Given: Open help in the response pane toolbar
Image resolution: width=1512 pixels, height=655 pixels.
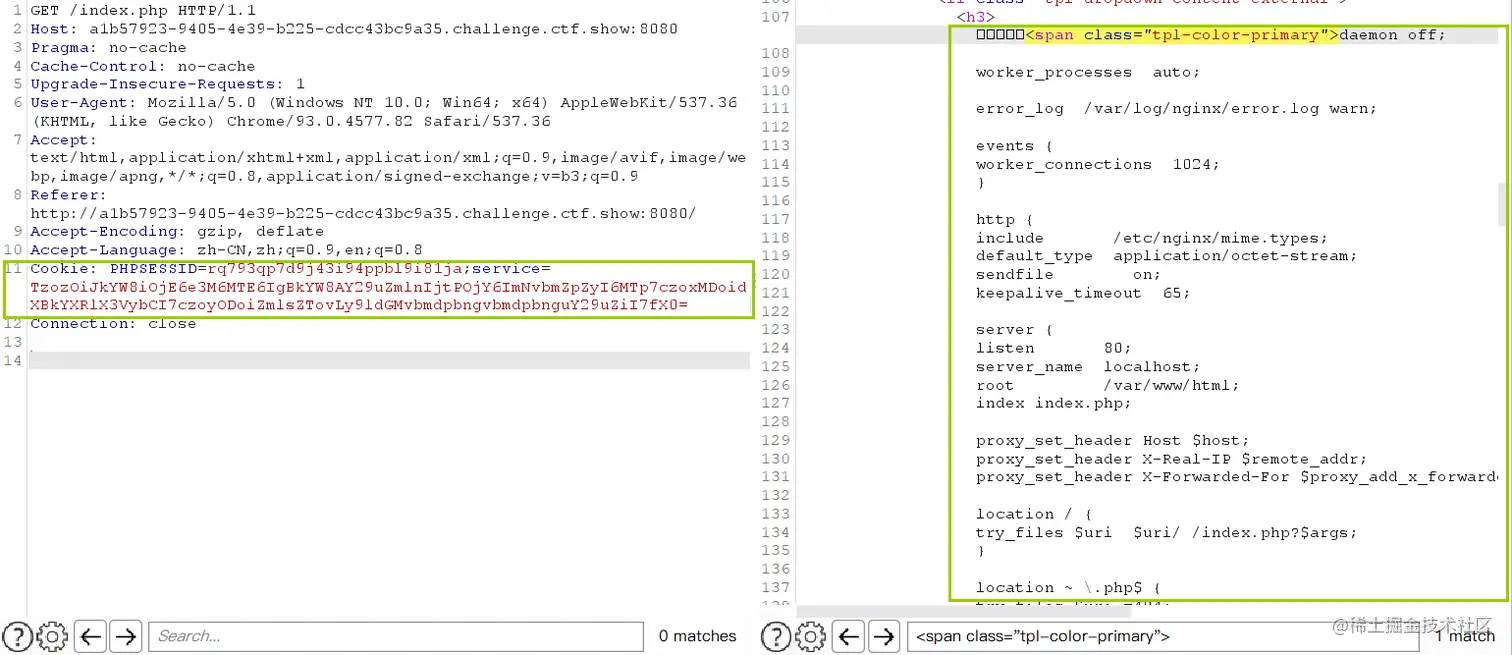Looking at the screenshot, I should [776, 636].
